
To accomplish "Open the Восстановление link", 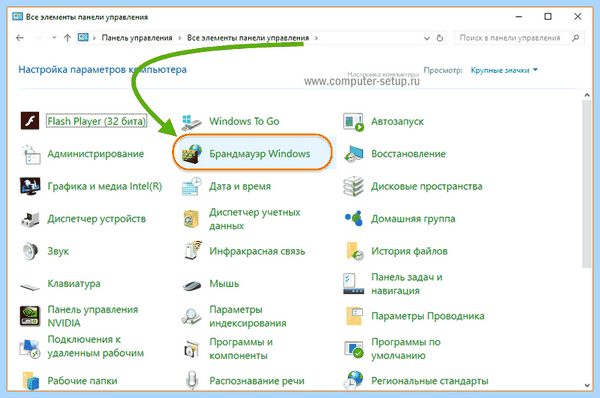I will tap(408, 154).
